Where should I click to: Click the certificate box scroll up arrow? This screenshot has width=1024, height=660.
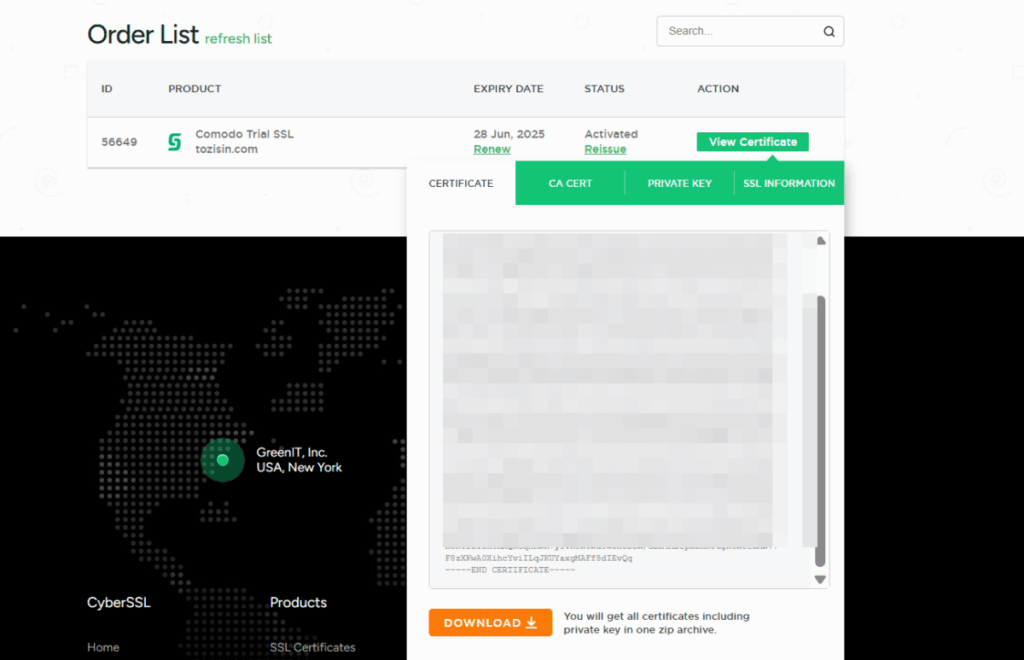[821, 241]
